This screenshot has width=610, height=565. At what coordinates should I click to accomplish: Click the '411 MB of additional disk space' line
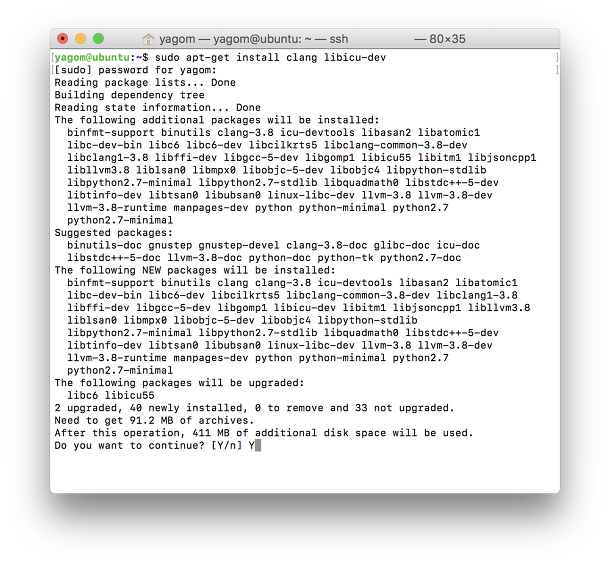[264, 433]
